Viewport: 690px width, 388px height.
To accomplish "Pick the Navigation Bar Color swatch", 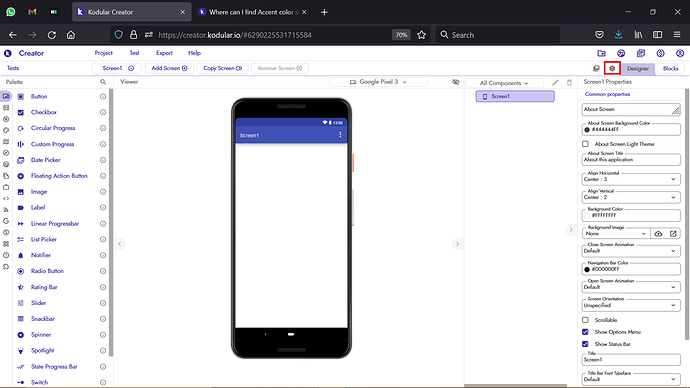I will coord(587,269).
